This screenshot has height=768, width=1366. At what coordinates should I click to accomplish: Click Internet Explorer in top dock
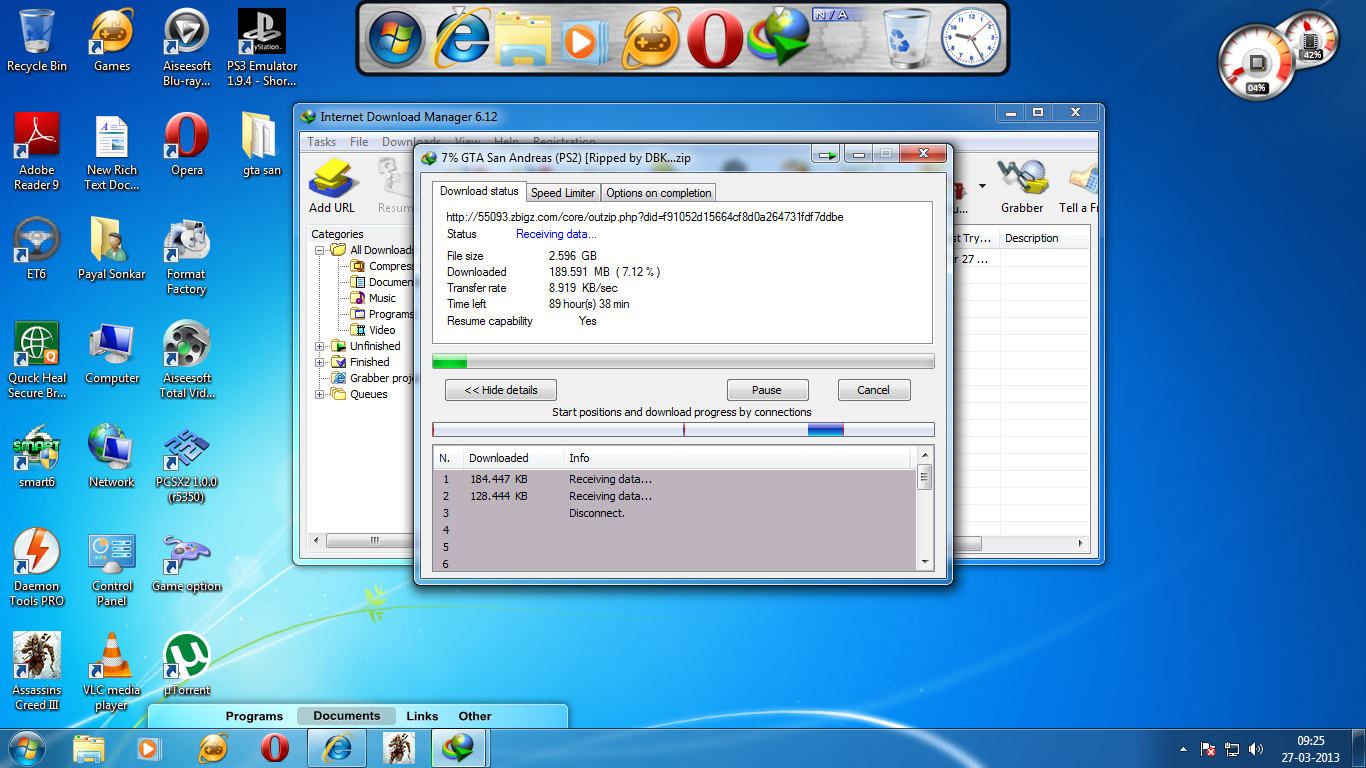(x=460, y=40)
